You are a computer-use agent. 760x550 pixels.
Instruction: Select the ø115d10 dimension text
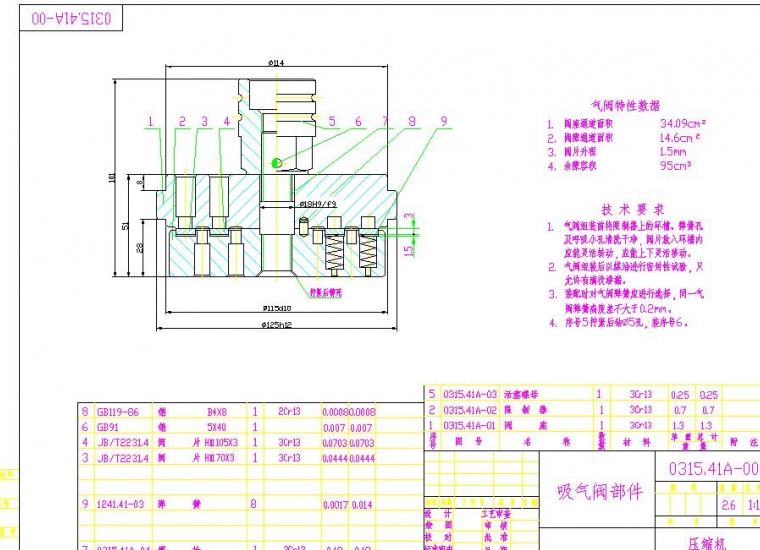click(x=277, y=308)
